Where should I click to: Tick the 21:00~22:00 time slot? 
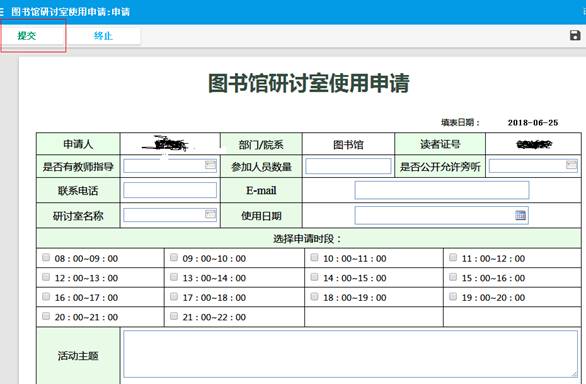click(x=174, y=316)
